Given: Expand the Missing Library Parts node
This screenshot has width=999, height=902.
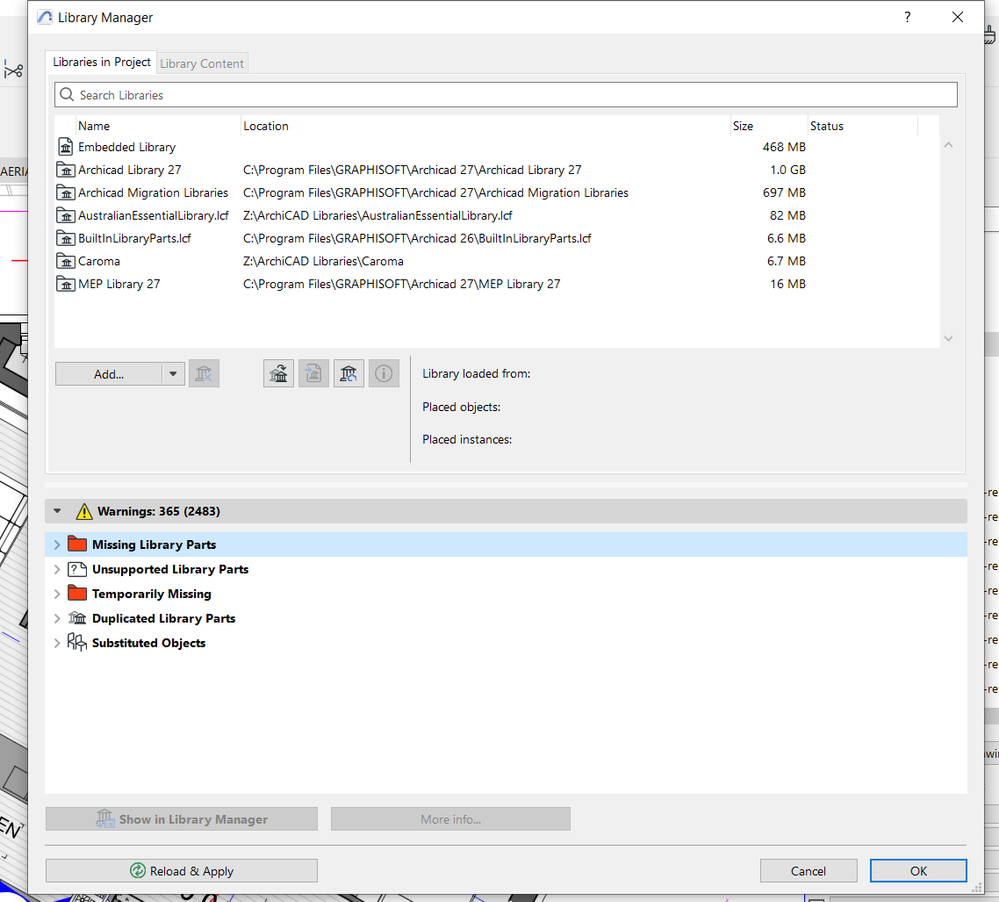Looking at the screenshot, I should click(57, 545).
